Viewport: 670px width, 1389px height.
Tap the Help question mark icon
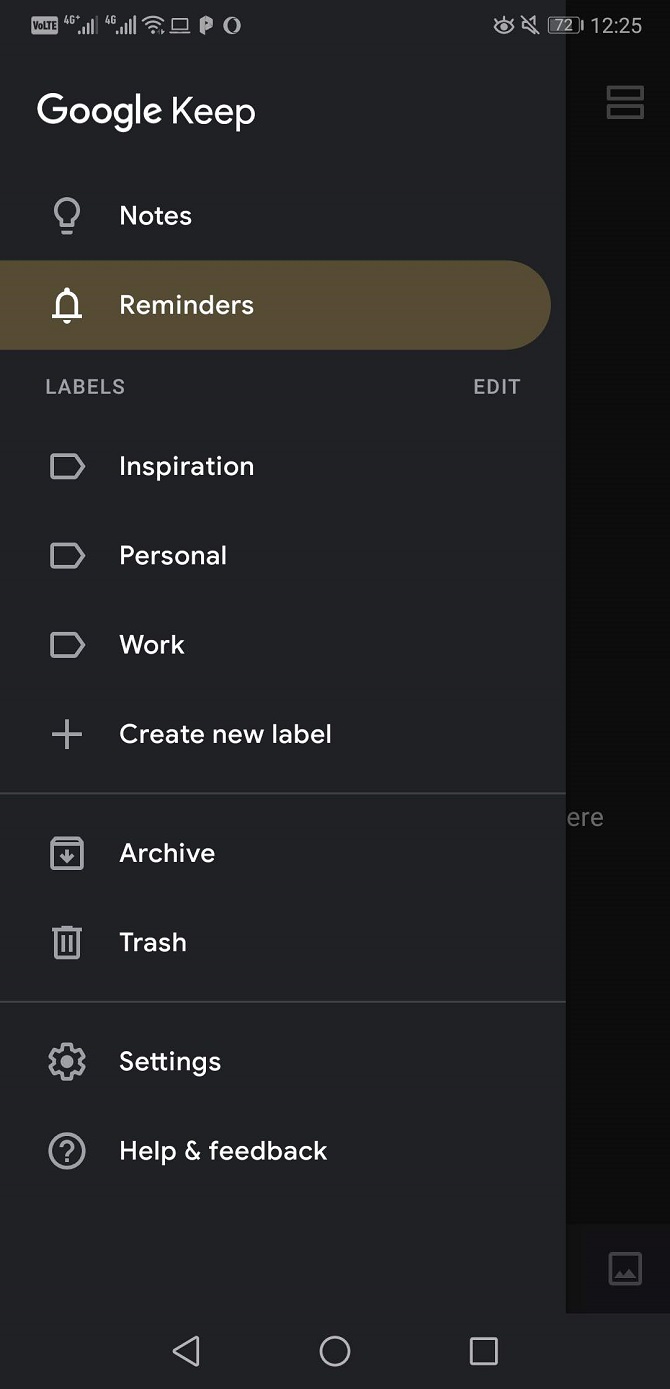67,1151
